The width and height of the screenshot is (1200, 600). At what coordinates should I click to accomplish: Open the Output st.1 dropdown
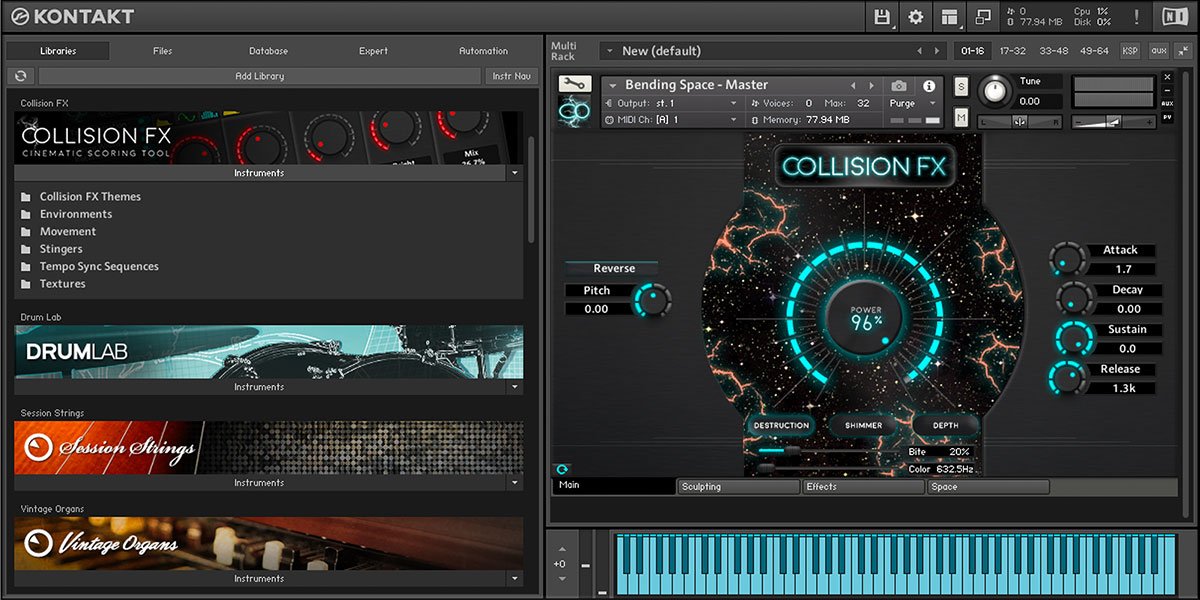pos(670,103)
